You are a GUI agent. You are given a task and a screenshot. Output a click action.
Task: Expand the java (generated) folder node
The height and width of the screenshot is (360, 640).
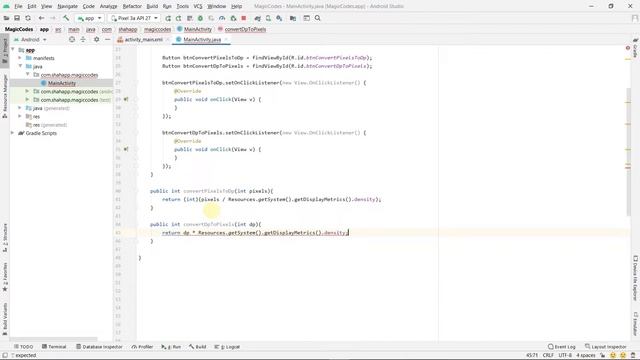point(20,108)
